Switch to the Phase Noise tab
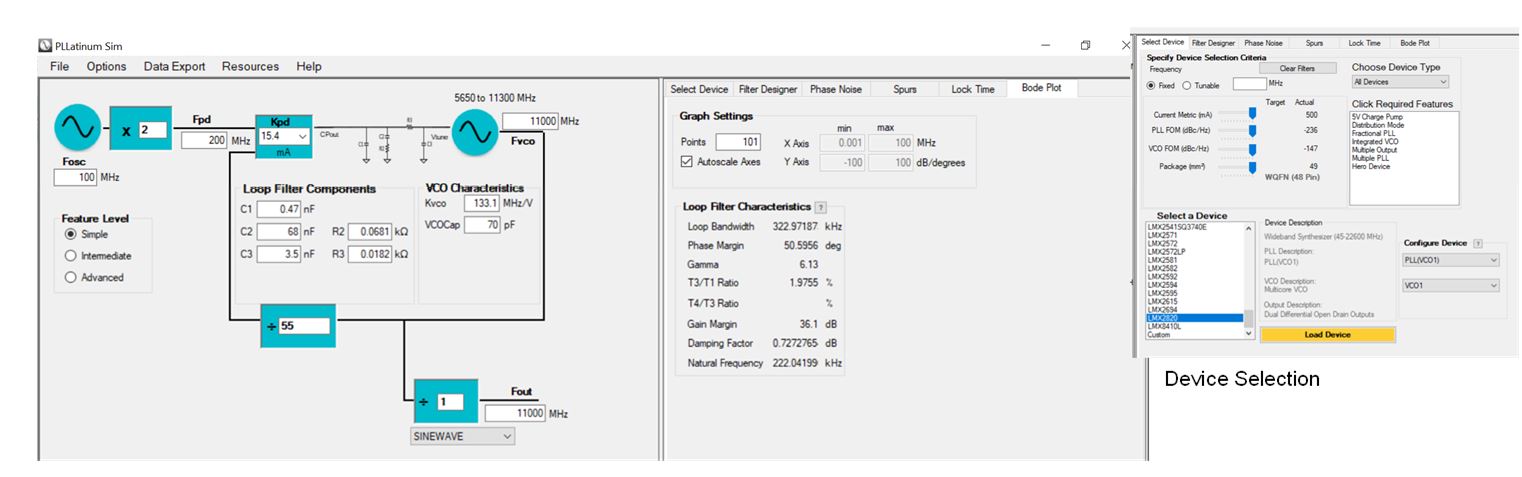The height and width of the screenshot is (477, 1522). (x=835, y=89)
